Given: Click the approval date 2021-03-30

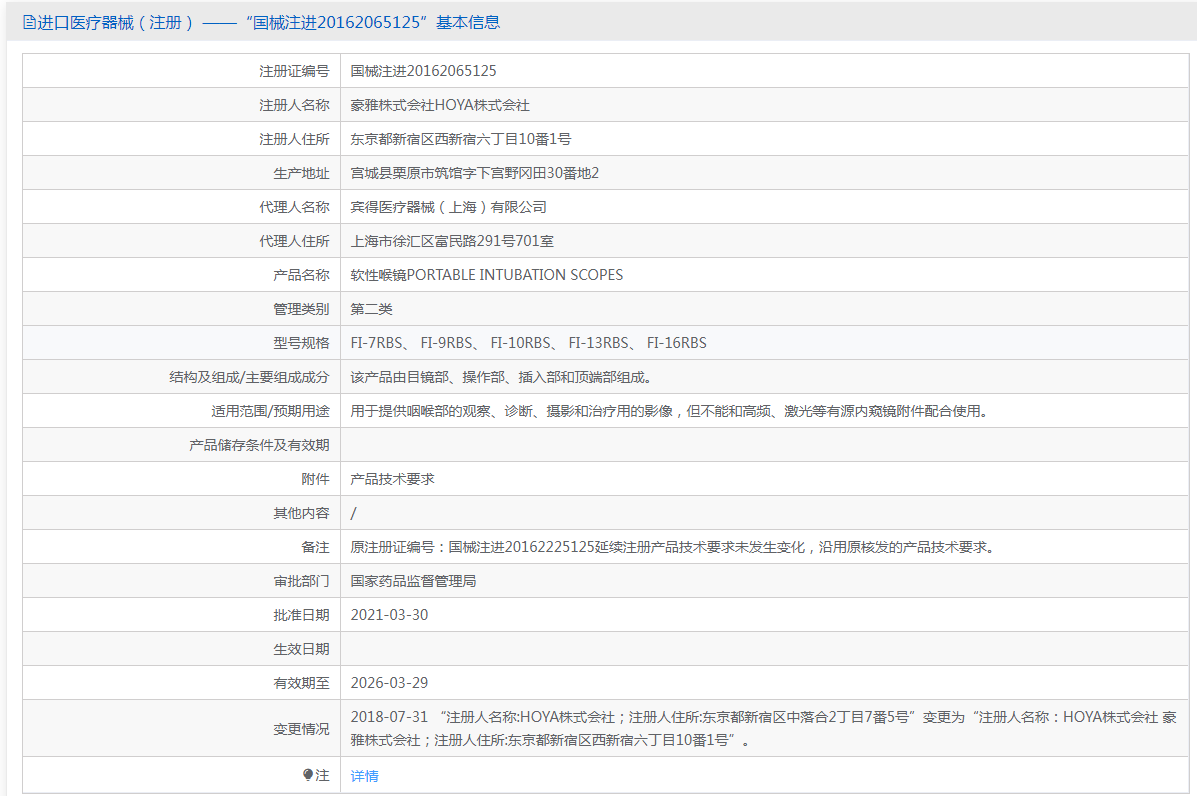Looking at the screenshot, I should click(389, 615).
